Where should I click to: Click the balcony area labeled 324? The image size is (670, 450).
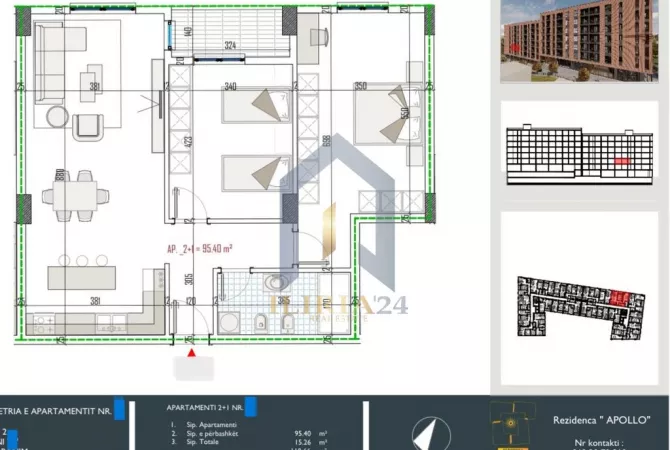click(232, 35)
